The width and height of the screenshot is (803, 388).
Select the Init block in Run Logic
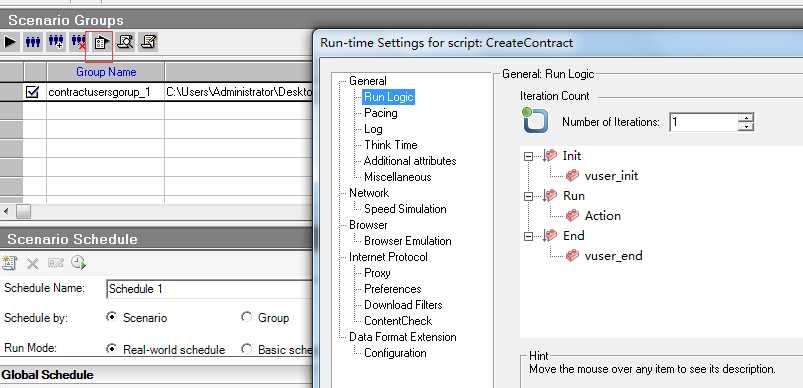pyautogui.click(x=572, y=155)
